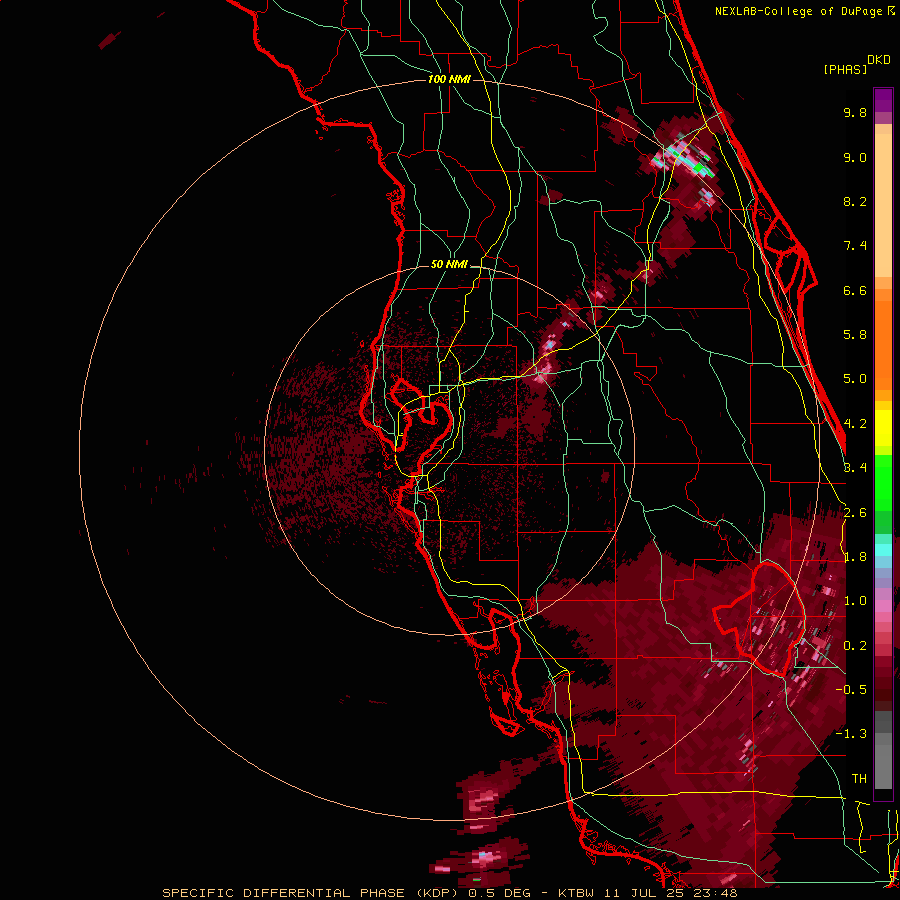900x900 pixels.
Task: Click the TH threshold label on legend
Action: point(859,779)
